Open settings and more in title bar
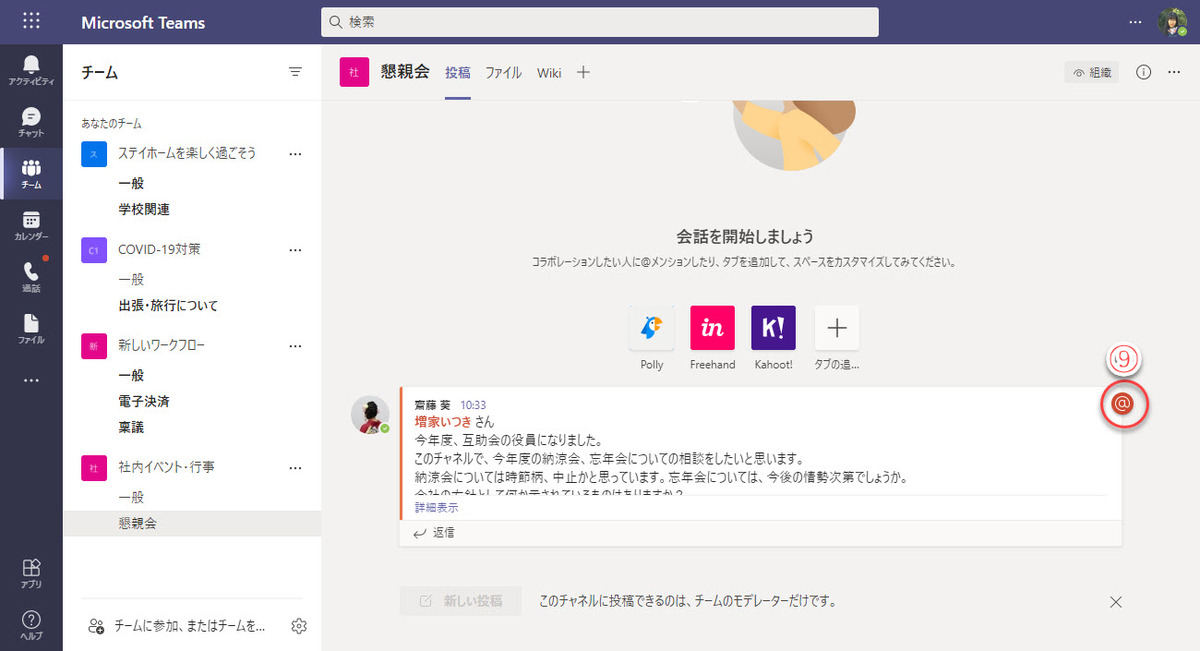 point(1135,21)
